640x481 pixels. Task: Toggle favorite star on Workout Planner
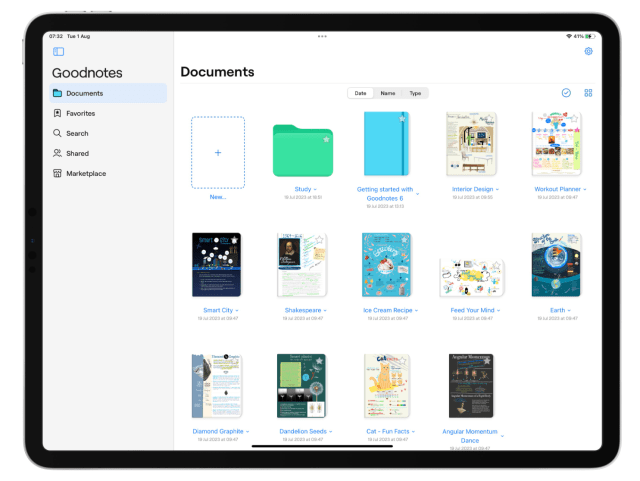[x=574, y=119]
